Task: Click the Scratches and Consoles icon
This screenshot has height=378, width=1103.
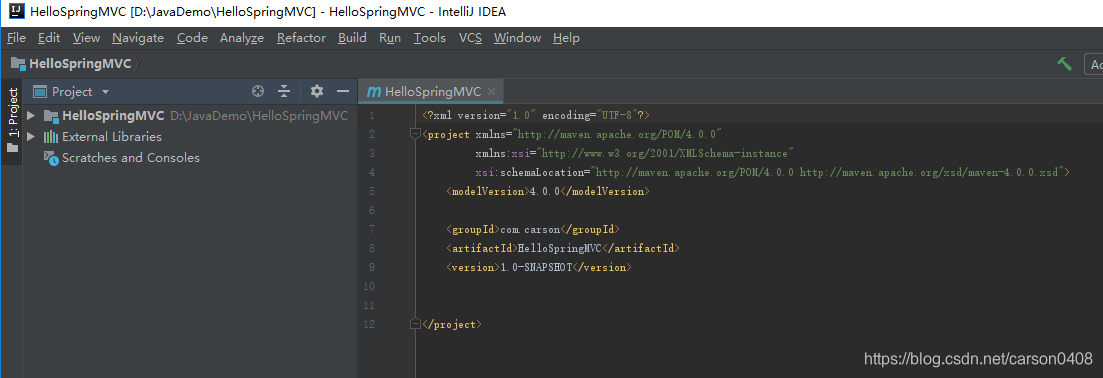Action: click(x=51, y=158)
